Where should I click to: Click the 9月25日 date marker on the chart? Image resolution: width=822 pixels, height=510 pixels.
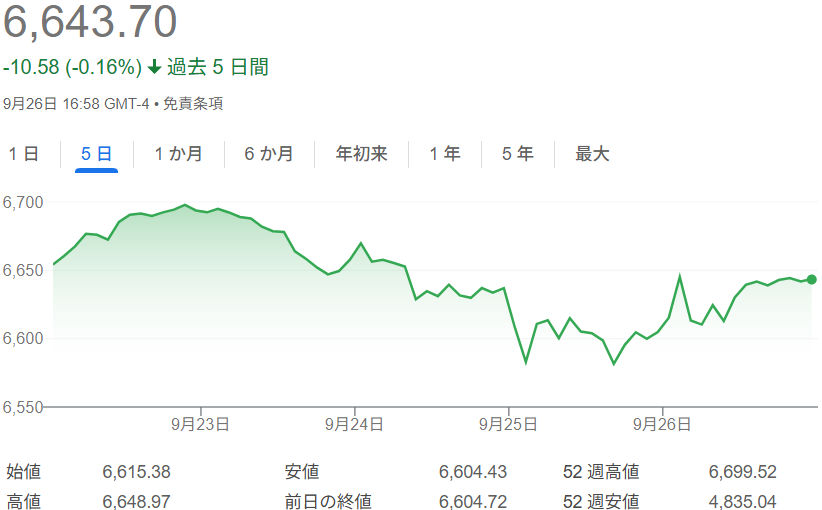[508, 424]
